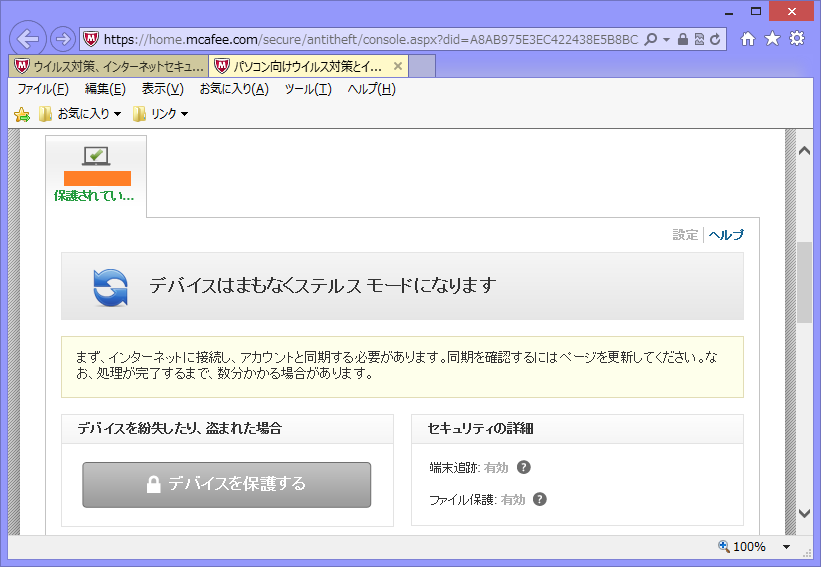The height and width of the screenshot is (567, 821).
Task: Close the active tab with its X
Action: point(398,66)
